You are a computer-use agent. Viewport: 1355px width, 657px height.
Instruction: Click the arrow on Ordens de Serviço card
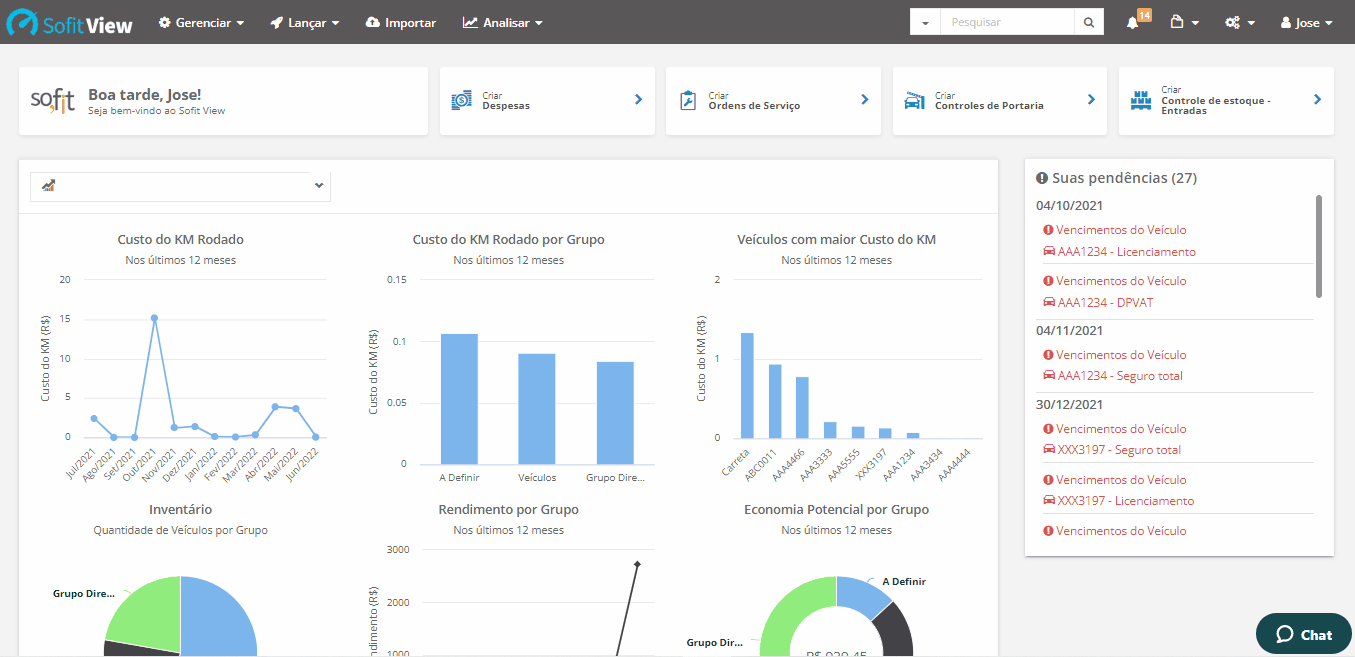(865, 99)
